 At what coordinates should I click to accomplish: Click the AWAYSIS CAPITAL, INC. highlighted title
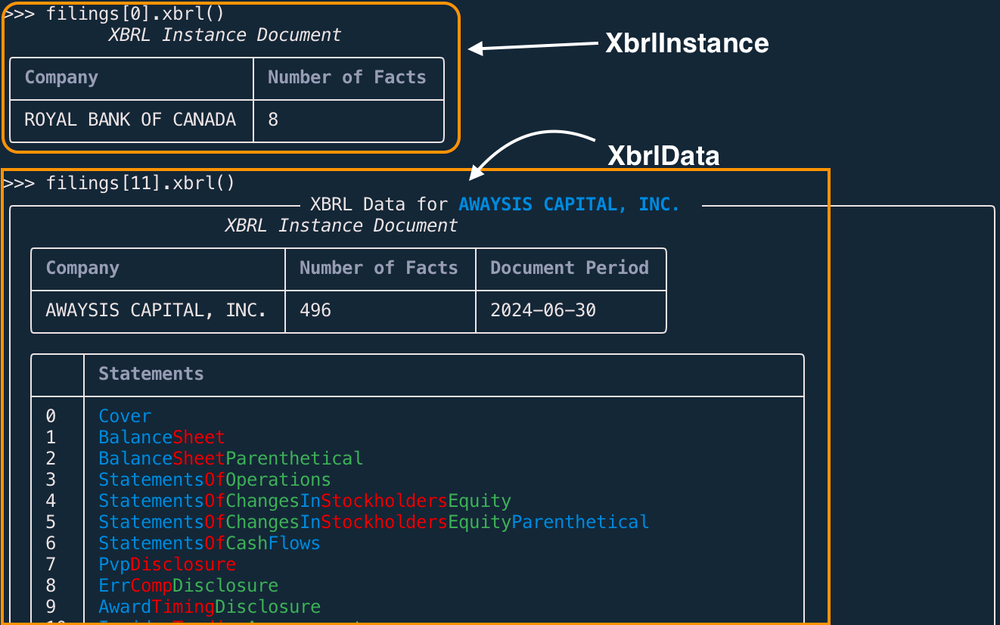click(568, 204)
